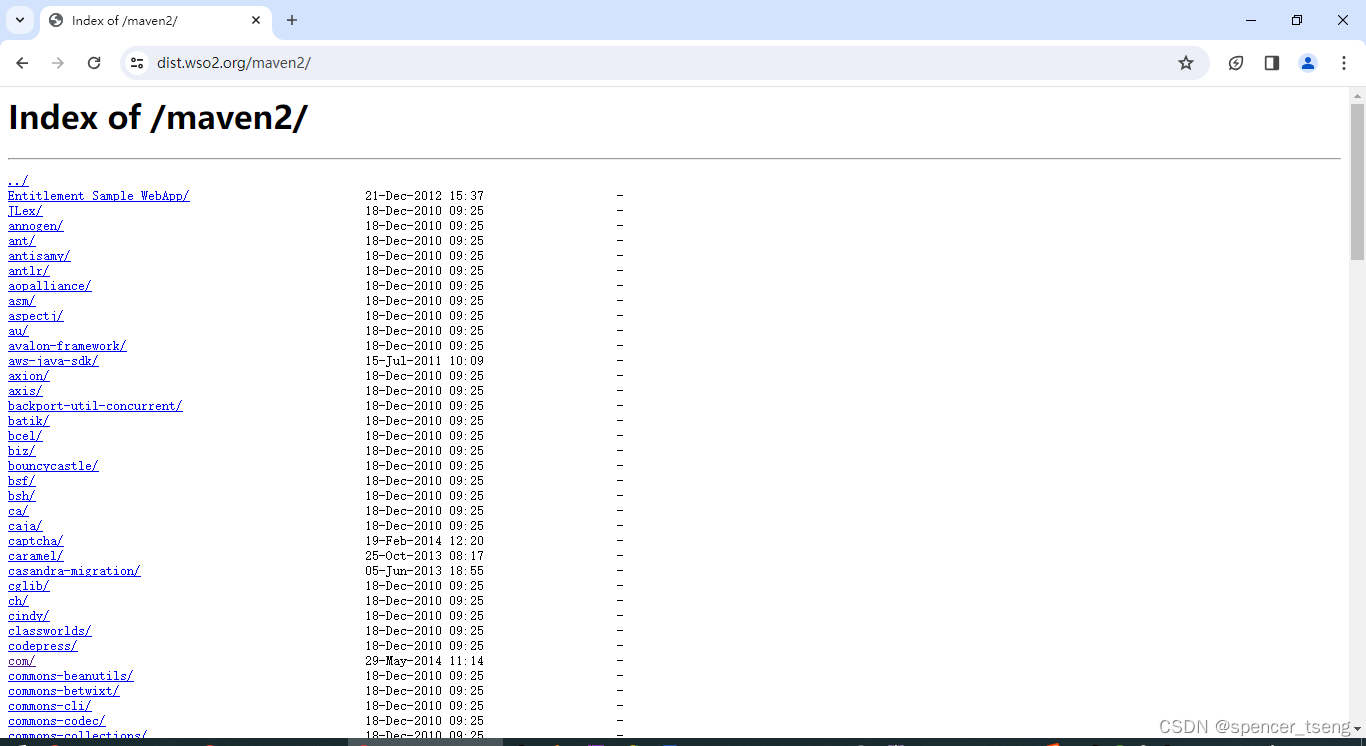This screenshot has height=746, width=1366.
Task: Open Chrome's three-dot menu
Action: [x=1344, y=62]
